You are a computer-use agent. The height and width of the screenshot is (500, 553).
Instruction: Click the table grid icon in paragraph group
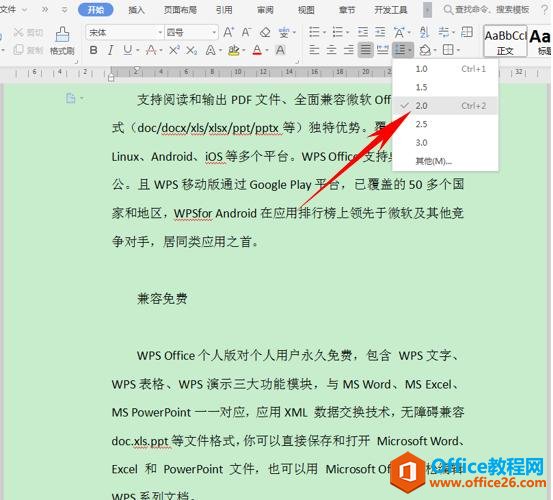click(x=467, y=32)
